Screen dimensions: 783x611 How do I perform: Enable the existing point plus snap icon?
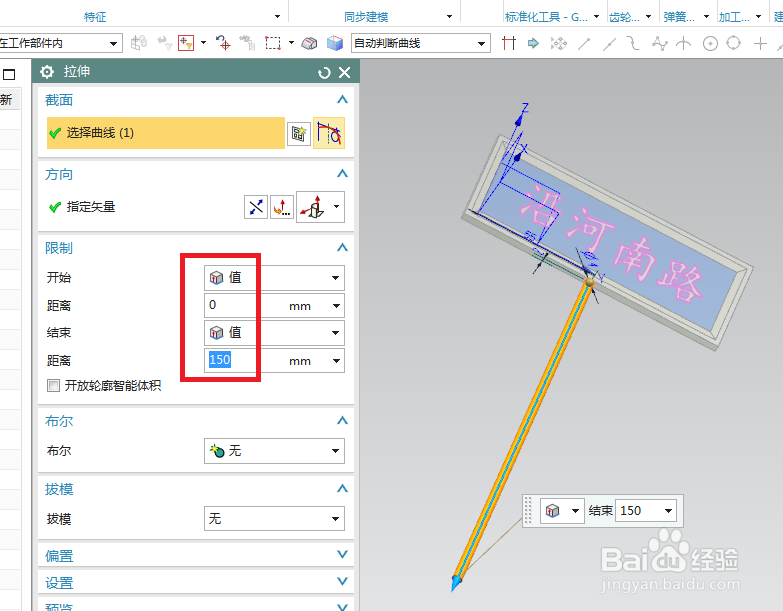pos(760,44)
